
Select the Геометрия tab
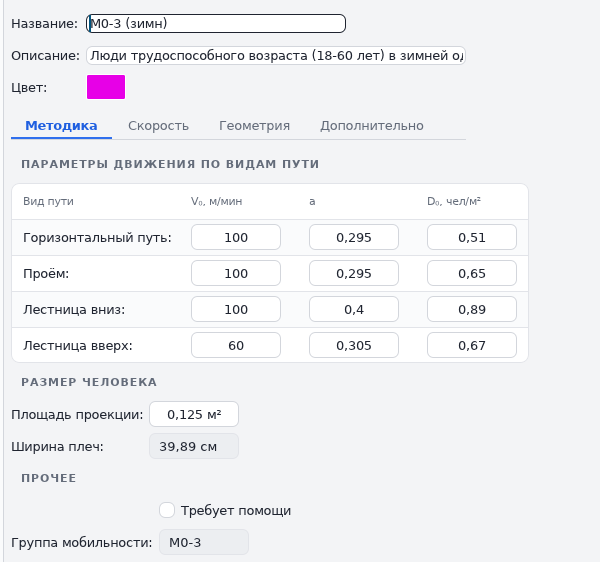coord(254,126)
